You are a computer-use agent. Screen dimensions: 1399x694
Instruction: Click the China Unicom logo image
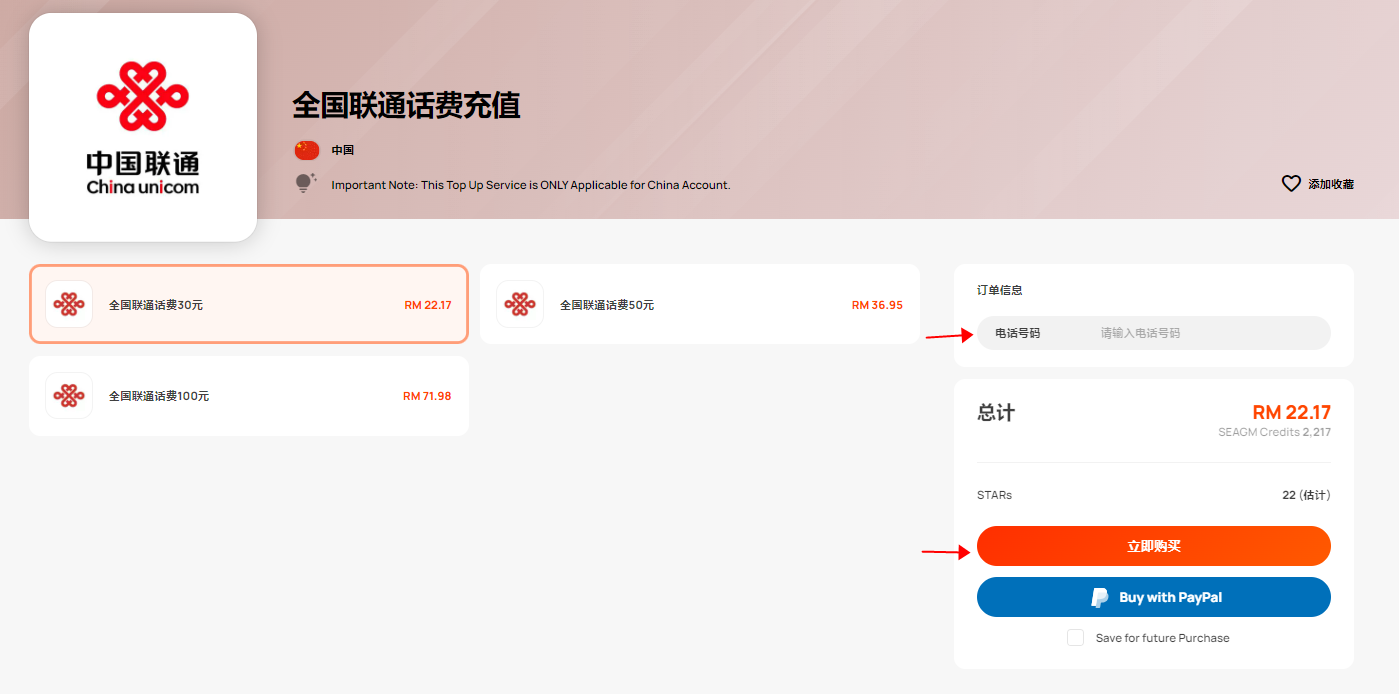tap(143, 127)
